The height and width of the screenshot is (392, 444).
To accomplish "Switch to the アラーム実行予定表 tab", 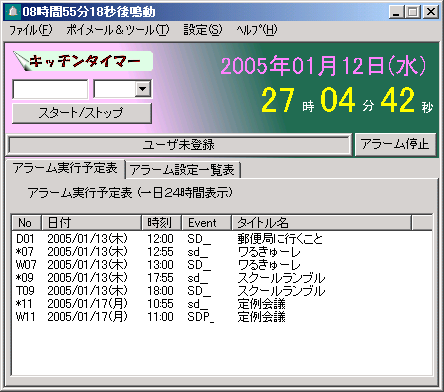I will point(65,169).
